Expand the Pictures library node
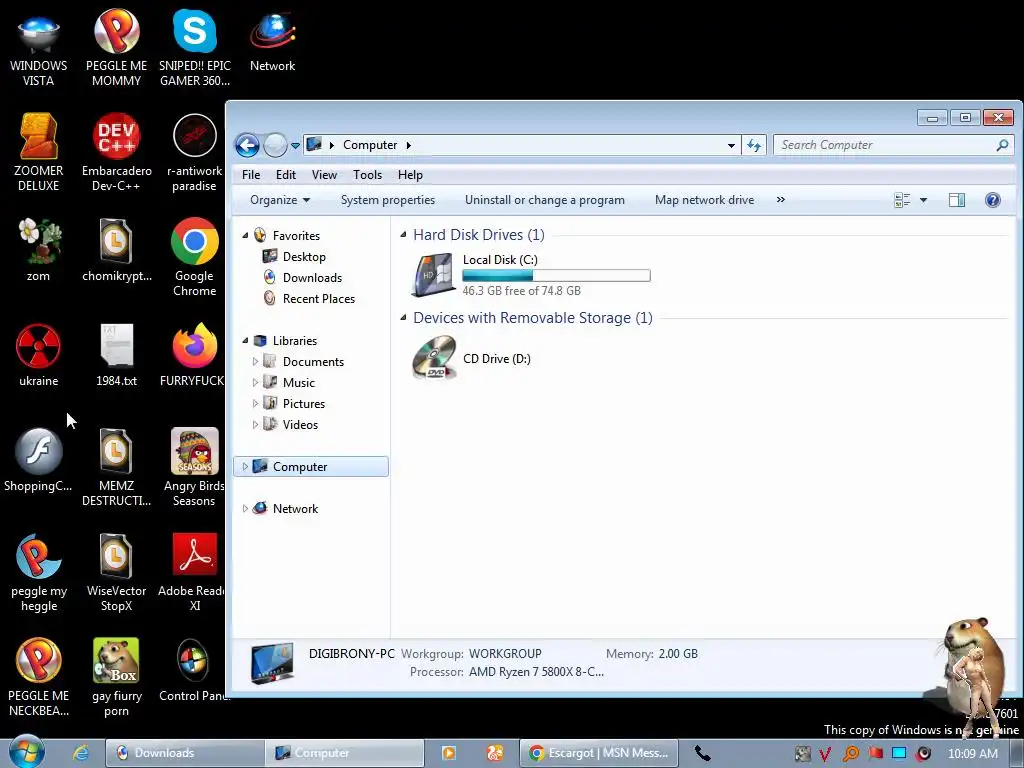The height and width of the screenshot is (768, 1024). pyautogui.click(x=255, y=403)
